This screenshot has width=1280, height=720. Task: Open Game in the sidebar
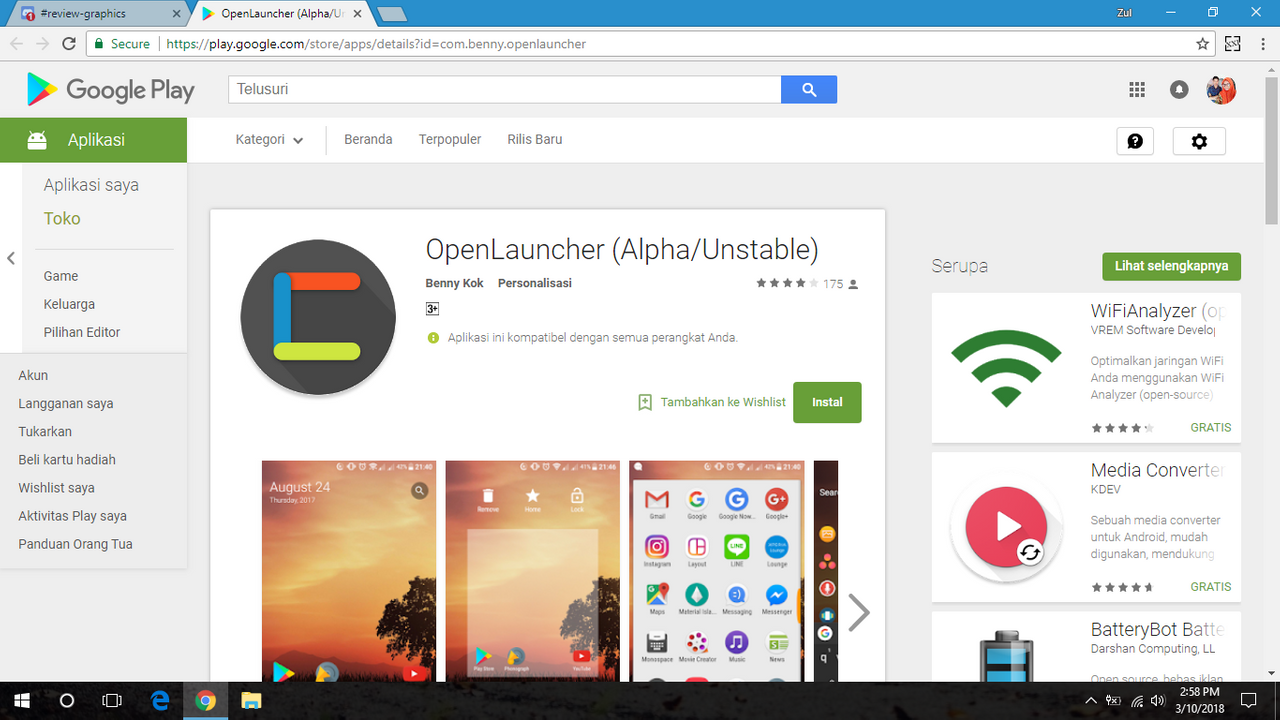click(61, 276)
